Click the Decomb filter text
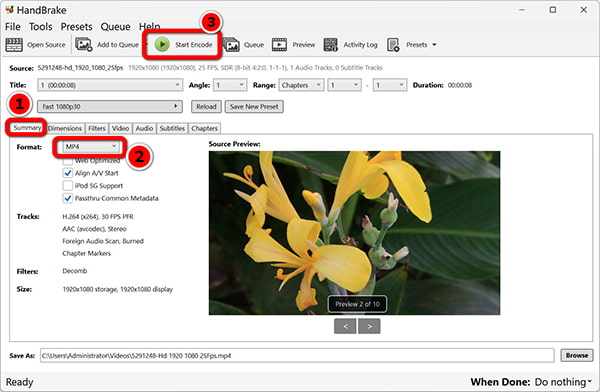600x392 pixels. tap(75, 271)
